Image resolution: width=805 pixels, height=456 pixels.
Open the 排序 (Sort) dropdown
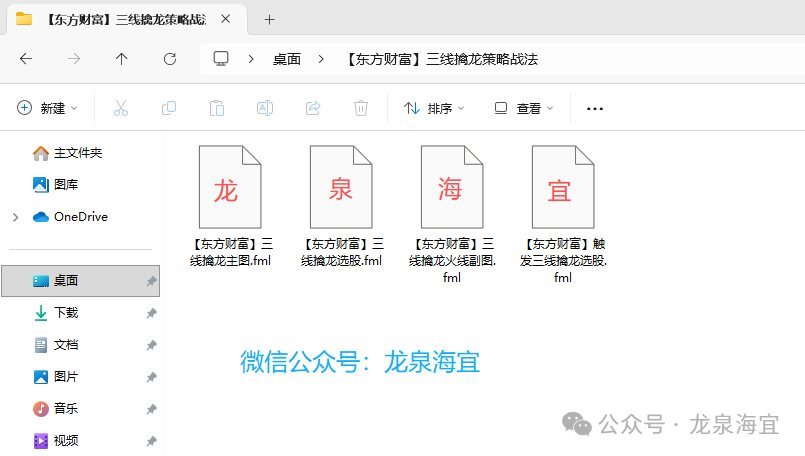pos(434,108)
